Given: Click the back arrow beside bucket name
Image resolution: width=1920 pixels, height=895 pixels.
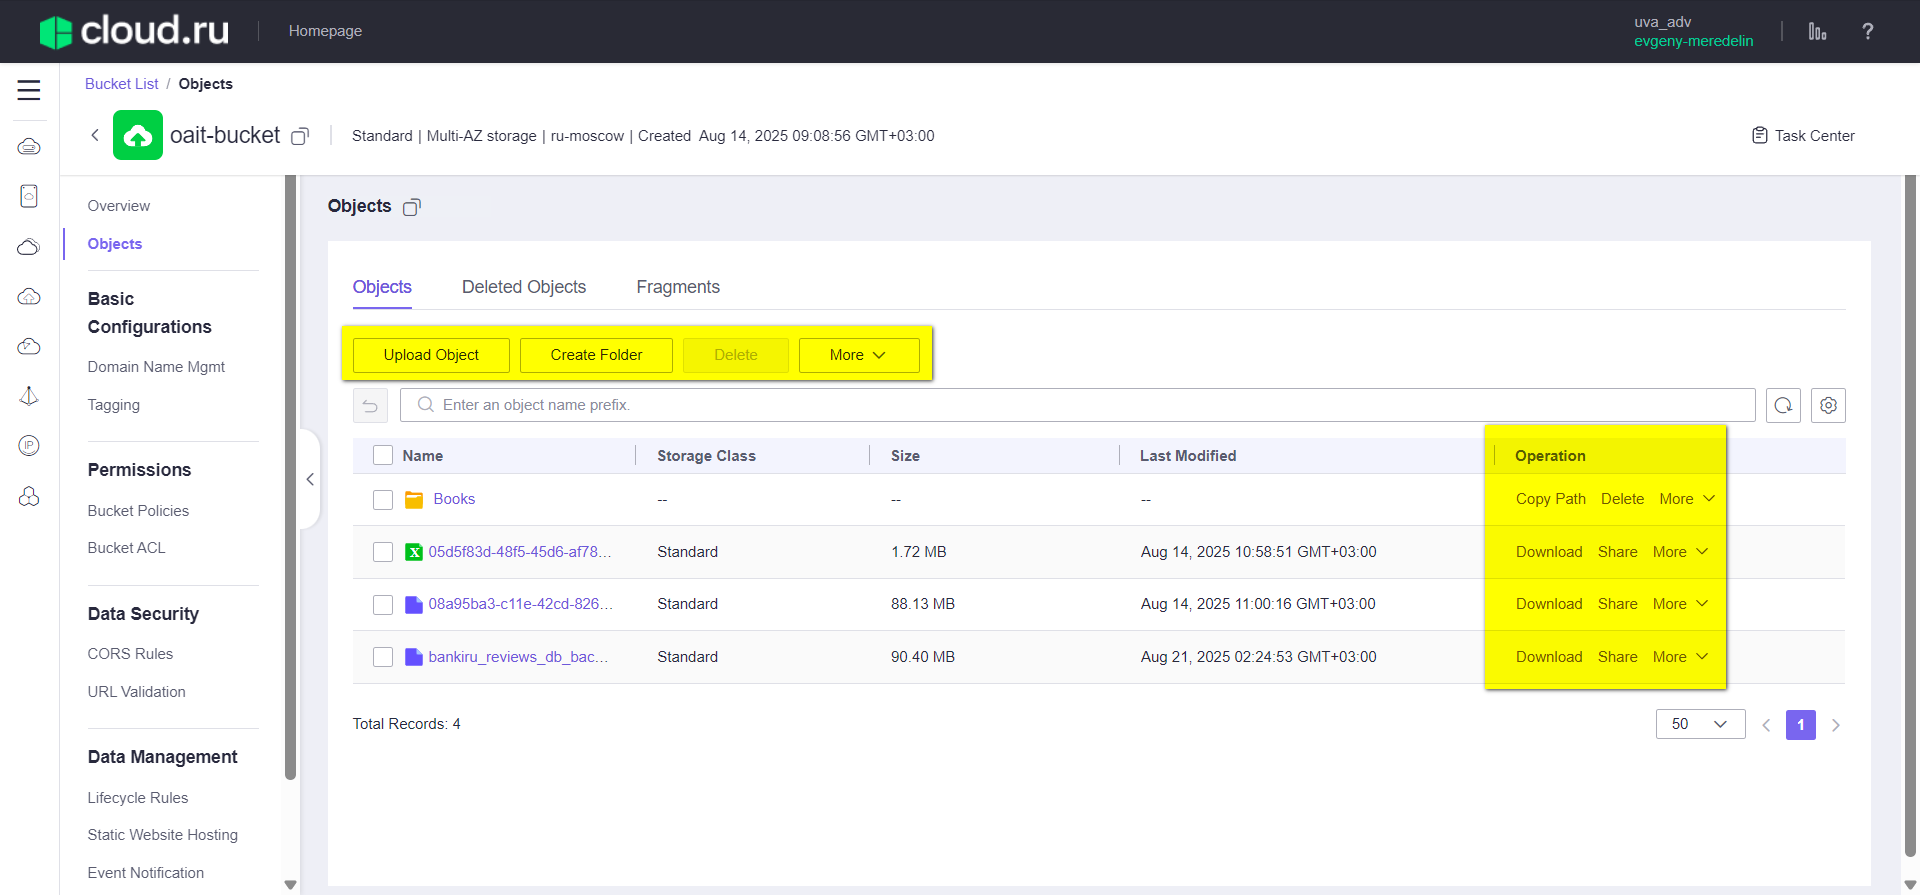Looking at the screenshot, I should pyautogui.click(x=95, y=135).
